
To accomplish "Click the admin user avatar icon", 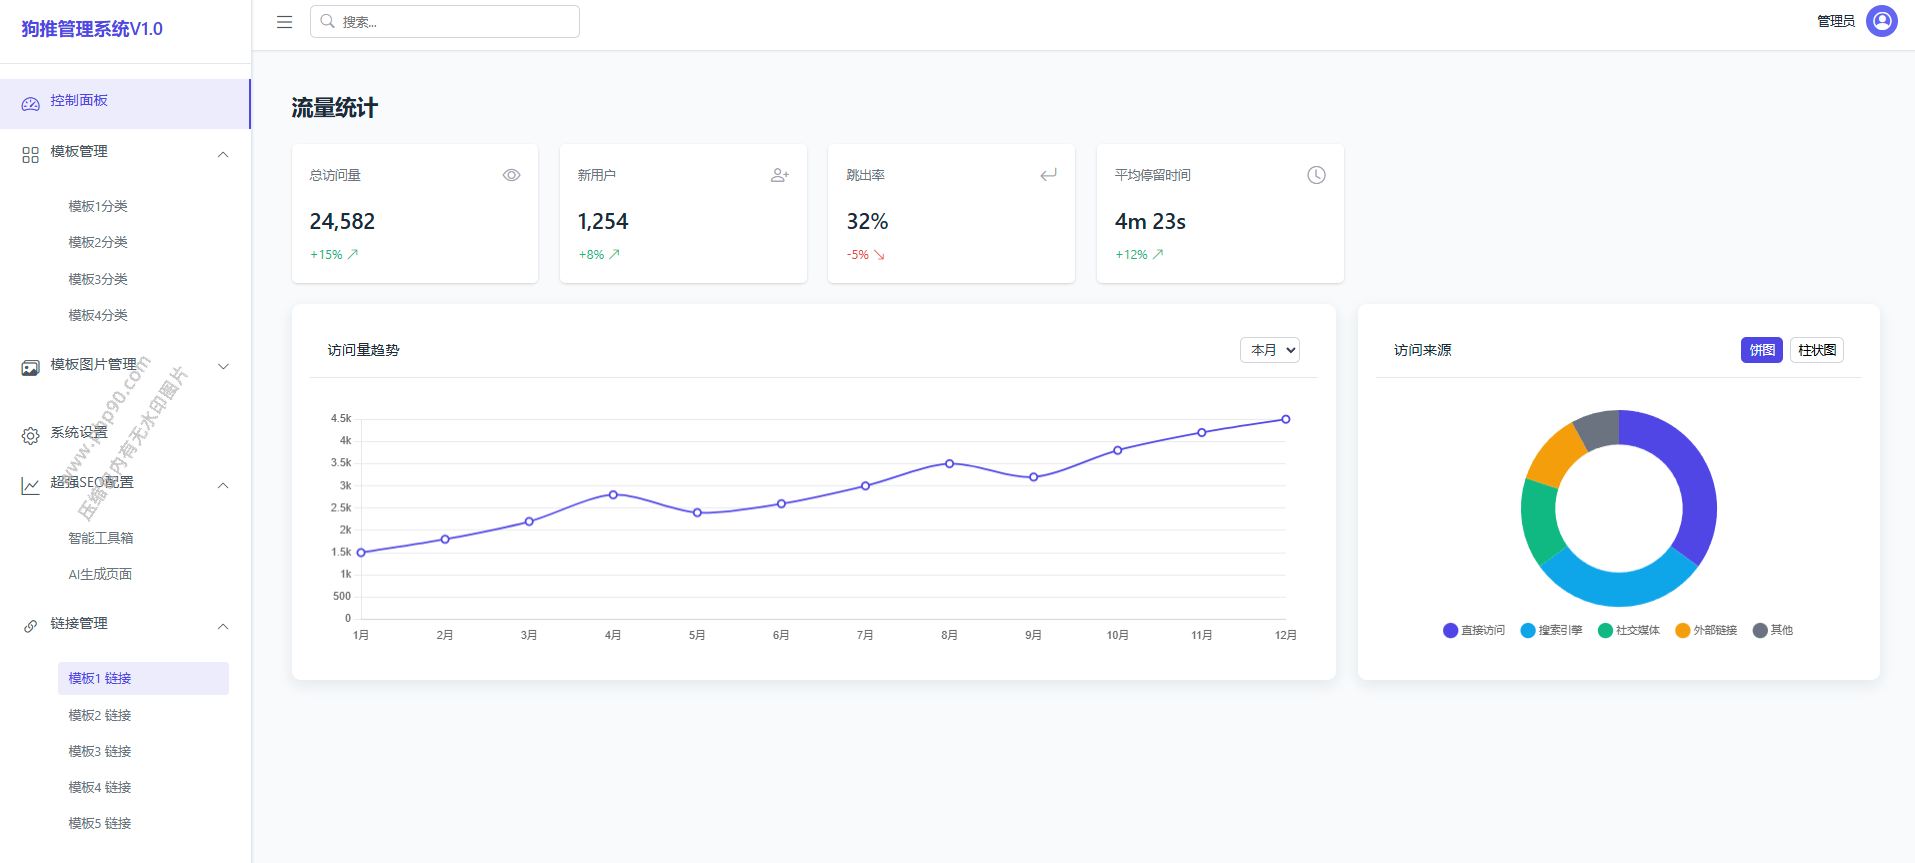I will [1881, 21].
